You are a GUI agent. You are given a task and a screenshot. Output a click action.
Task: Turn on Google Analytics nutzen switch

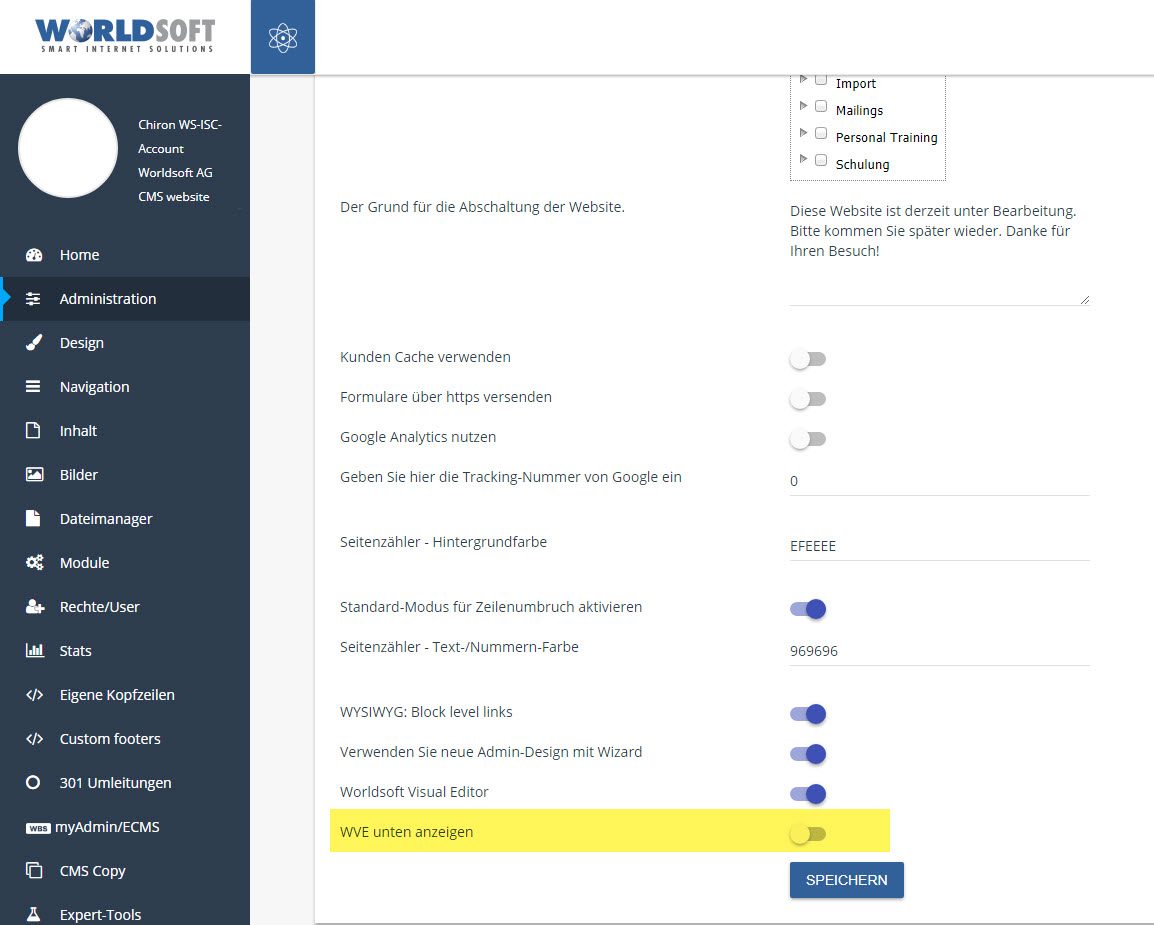[x=807, y=439]
